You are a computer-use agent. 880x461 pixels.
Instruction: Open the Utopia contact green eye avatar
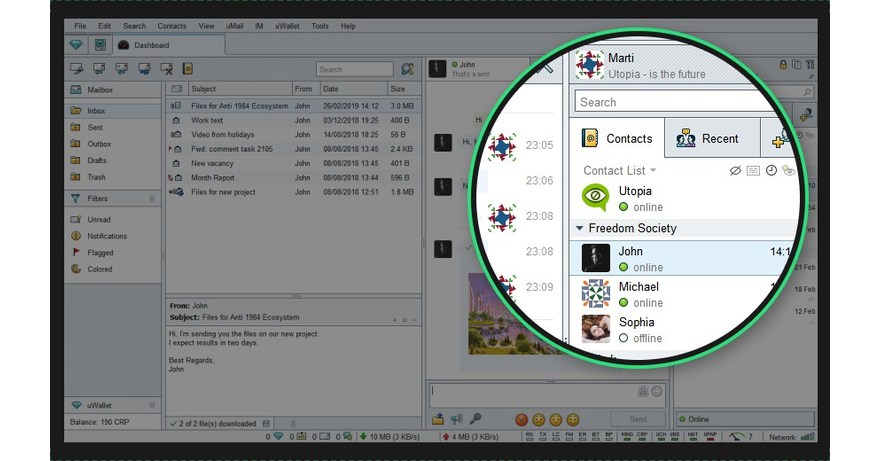[x=595, y=198]
